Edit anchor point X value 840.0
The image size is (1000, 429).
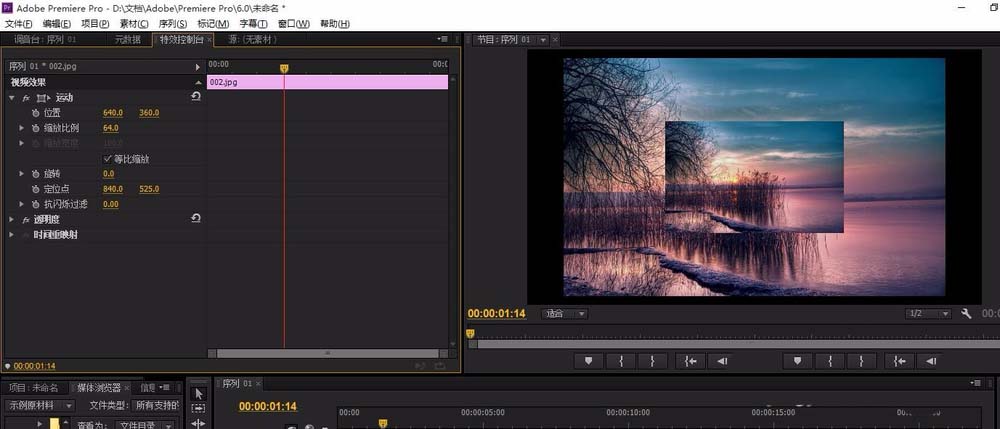point(113,189)
